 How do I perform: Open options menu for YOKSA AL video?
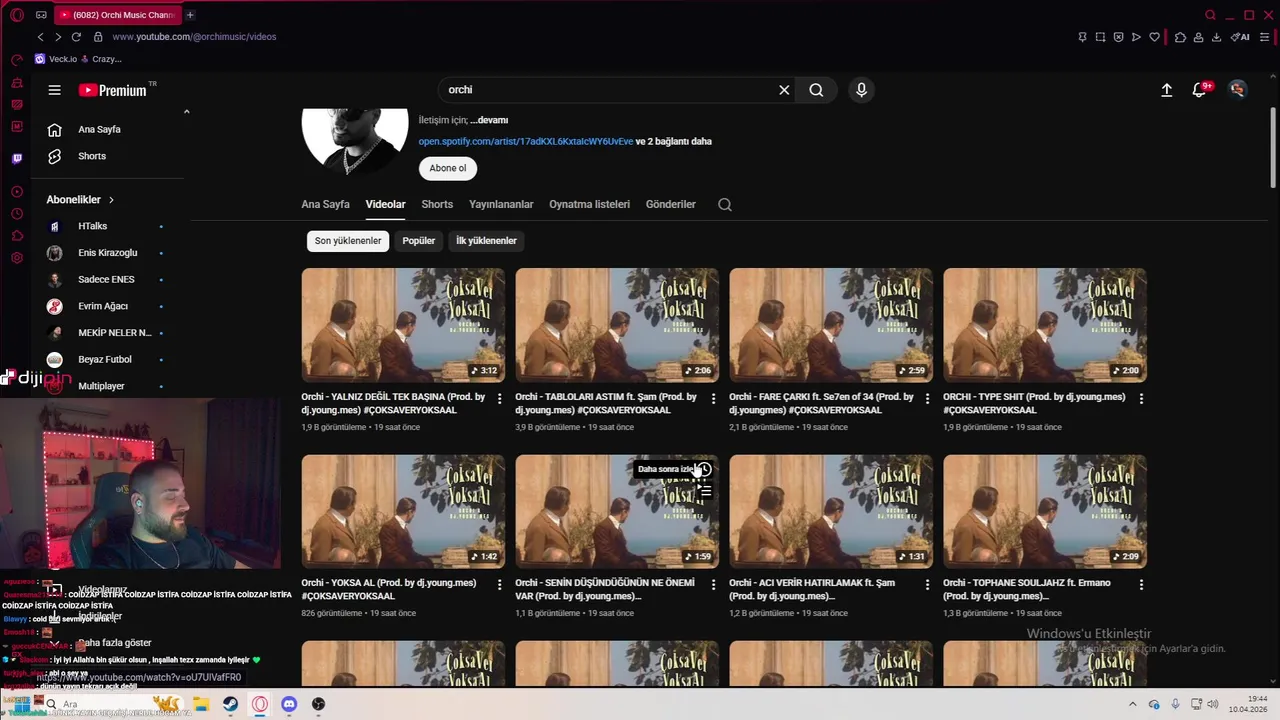499,585
